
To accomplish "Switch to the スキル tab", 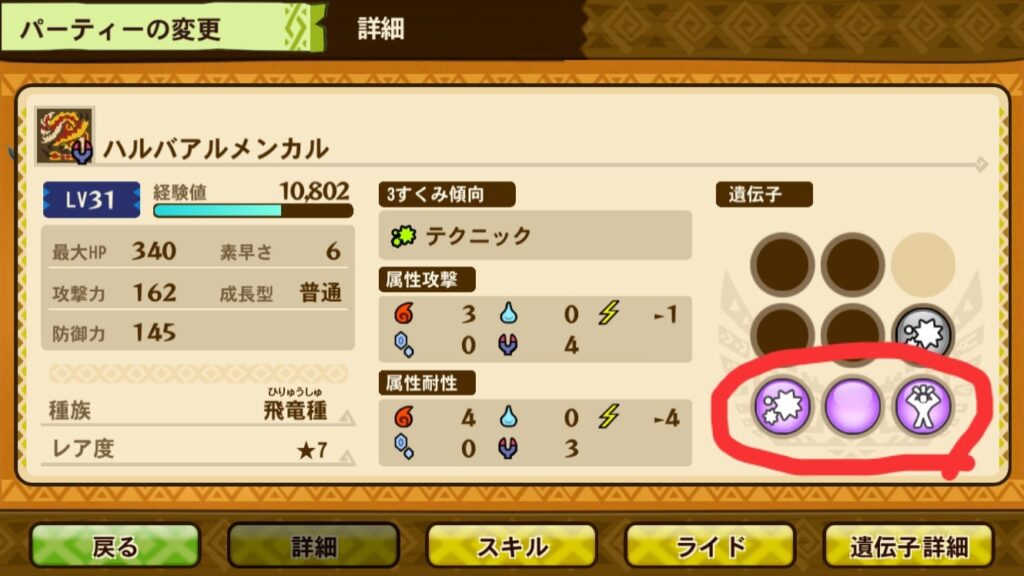I will [512, 546].
